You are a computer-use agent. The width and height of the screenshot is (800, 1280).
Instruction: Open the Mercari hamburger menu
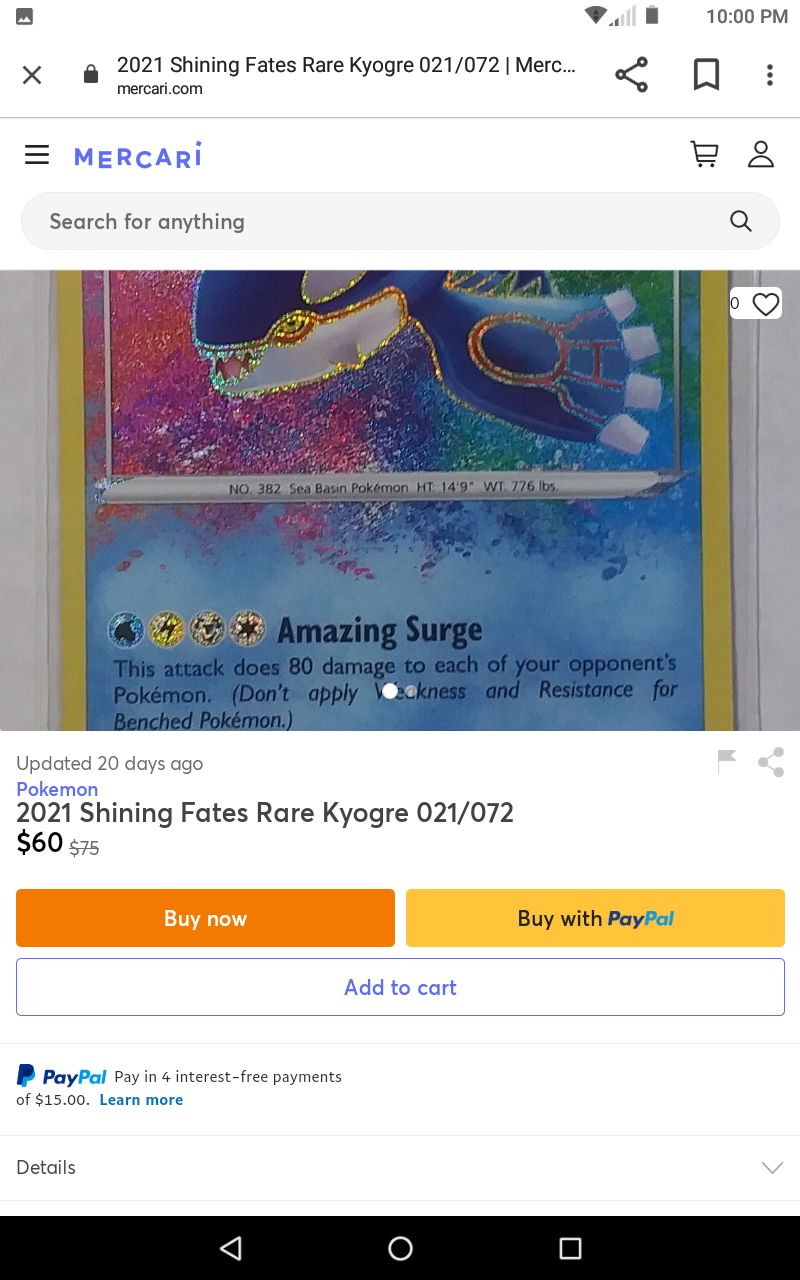(37, 154)
